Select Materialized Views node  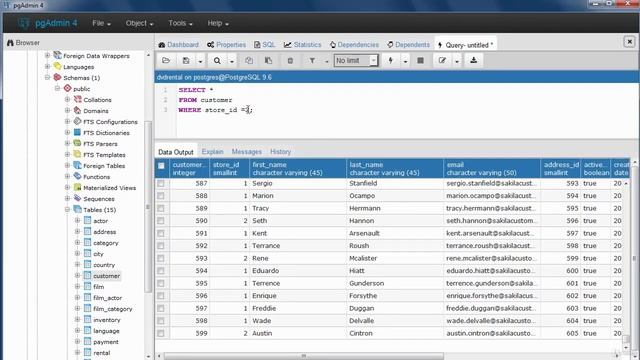[109, 188]
